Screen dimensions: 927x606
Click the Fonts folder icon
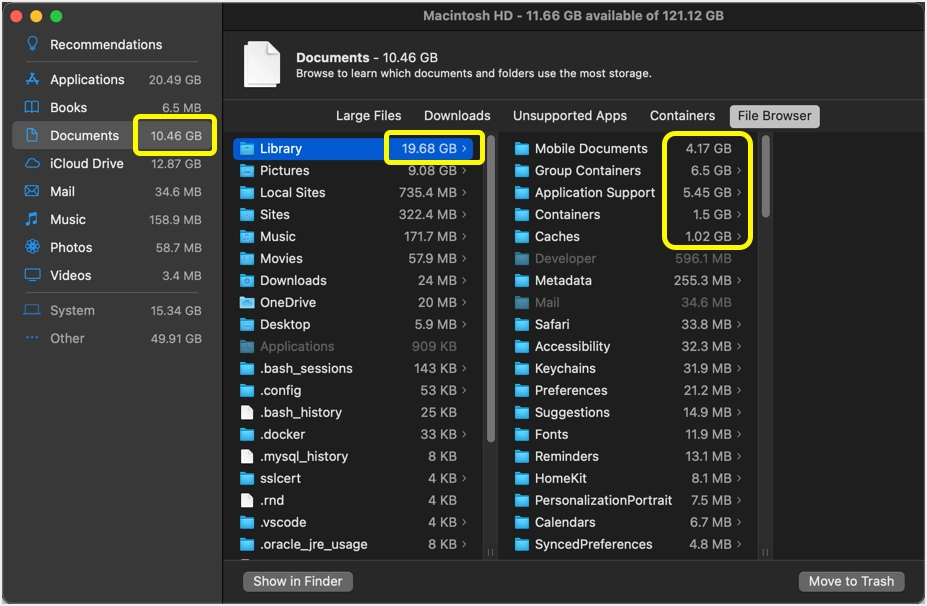521,434
